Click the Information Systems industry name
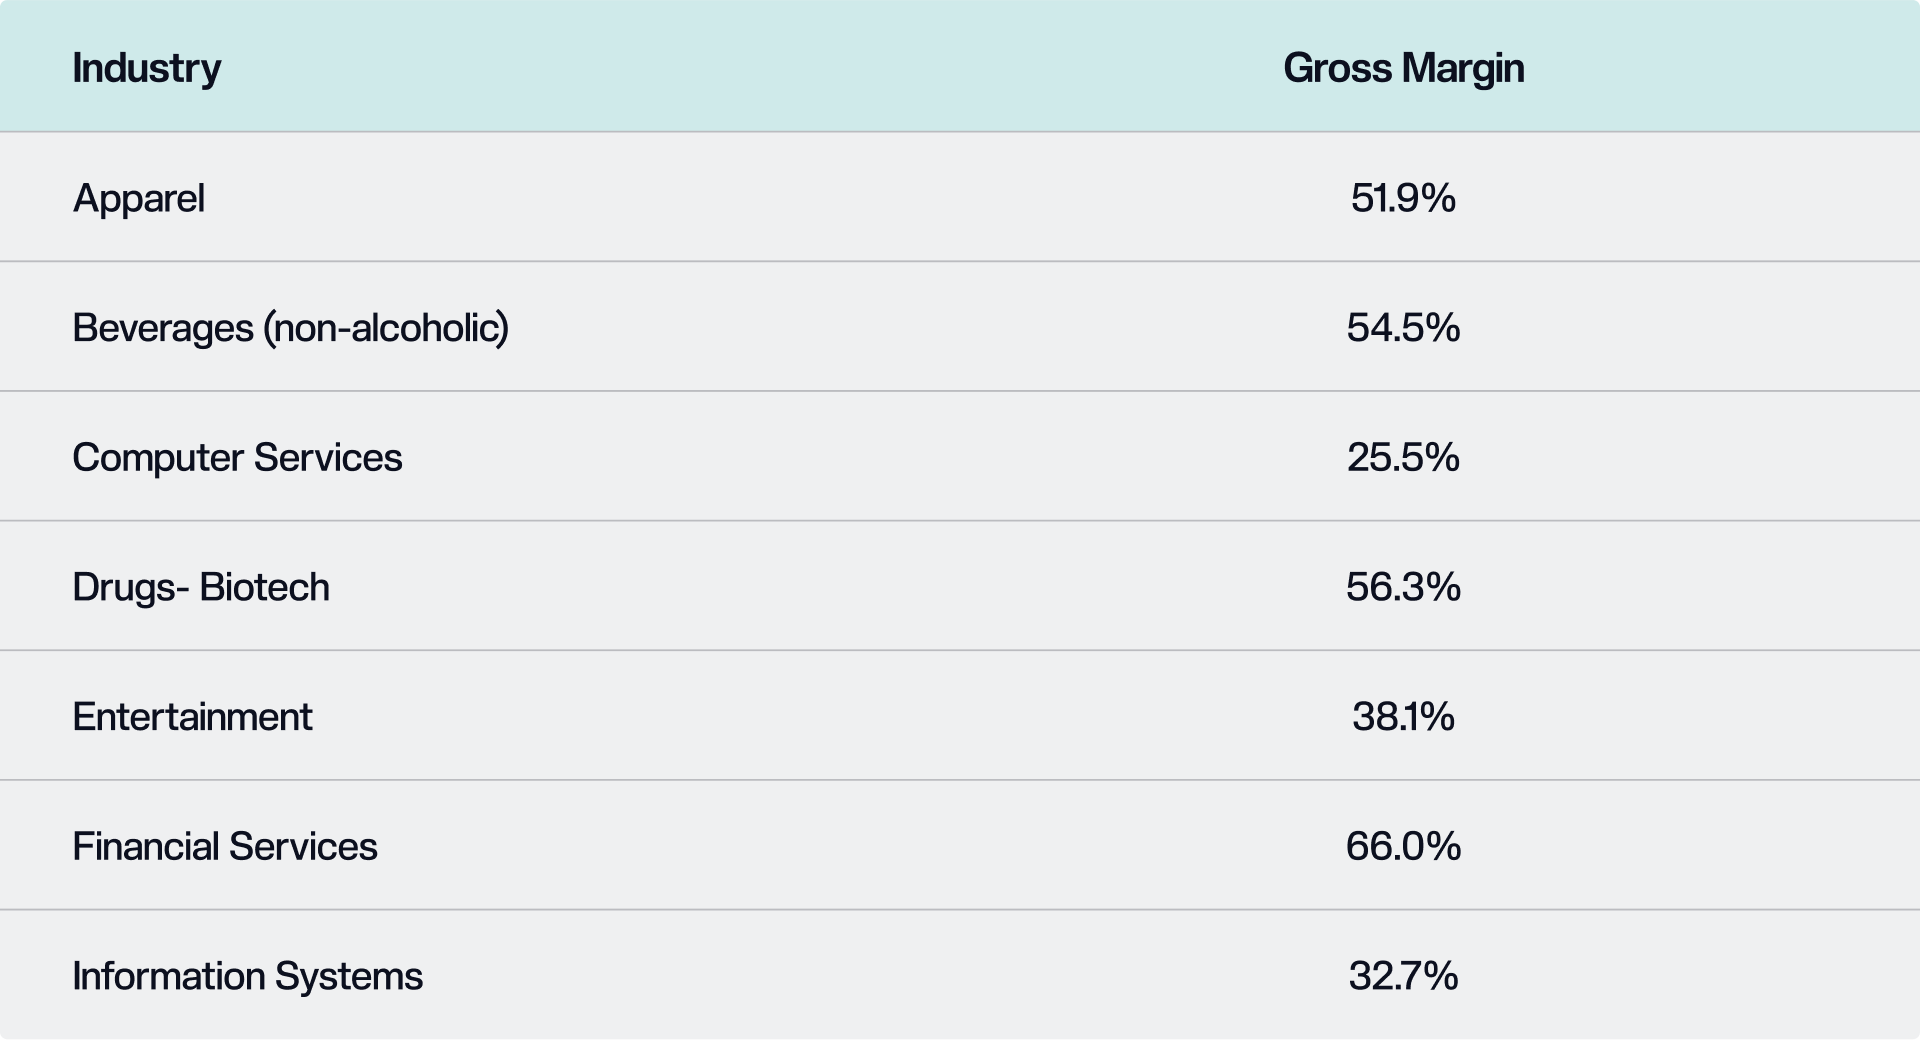 tap(247, 976)
